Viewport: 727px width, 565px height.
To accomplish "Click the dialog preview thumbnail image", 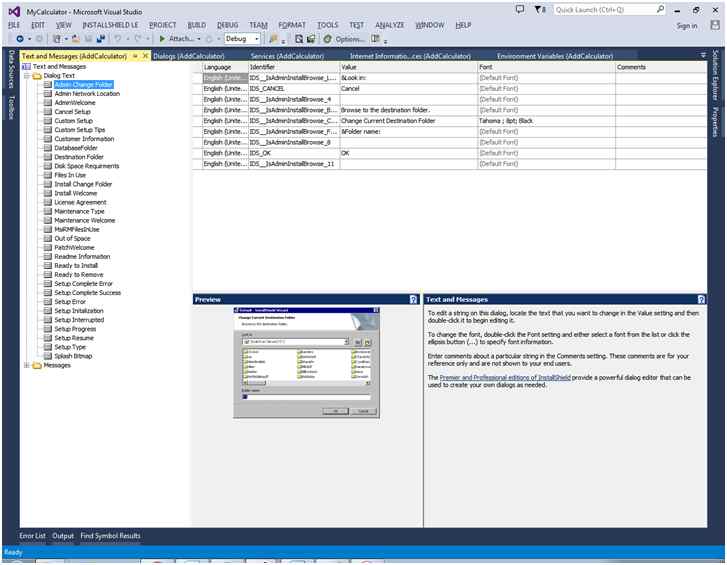I will [306, 362].
